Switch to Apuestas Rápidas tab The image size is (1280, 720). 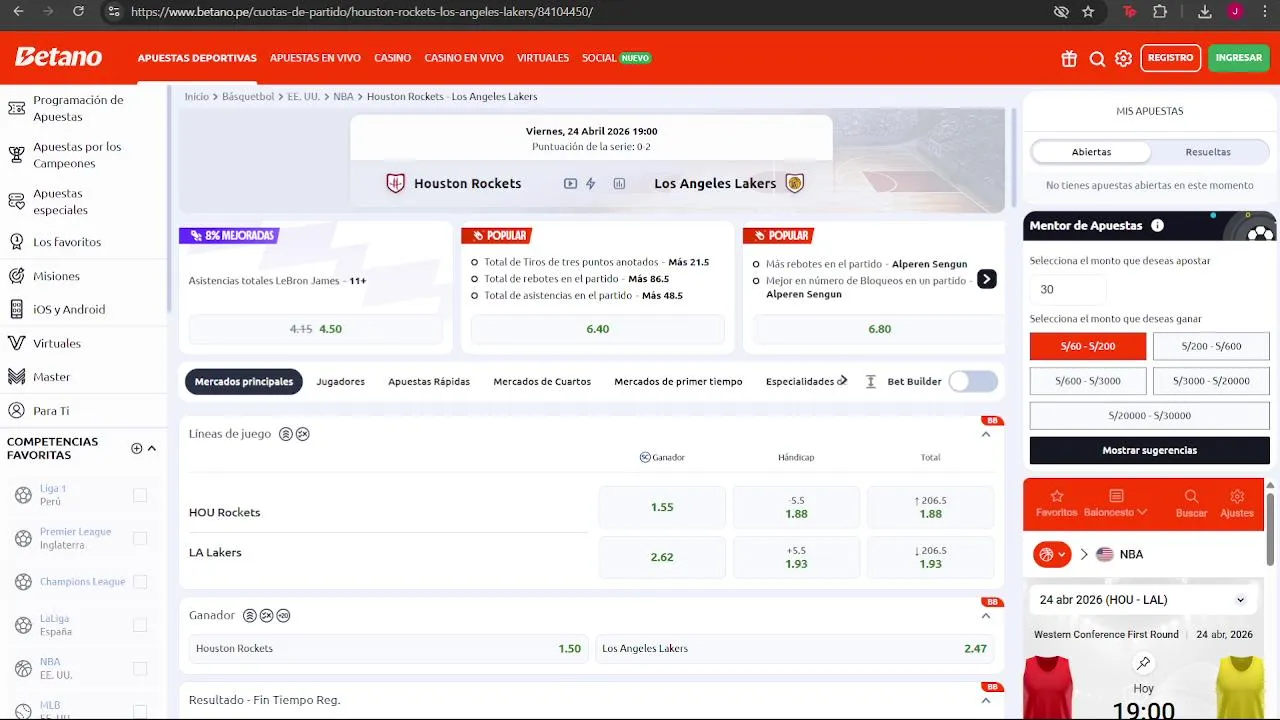pyautogui.click(x=429, y=382)
